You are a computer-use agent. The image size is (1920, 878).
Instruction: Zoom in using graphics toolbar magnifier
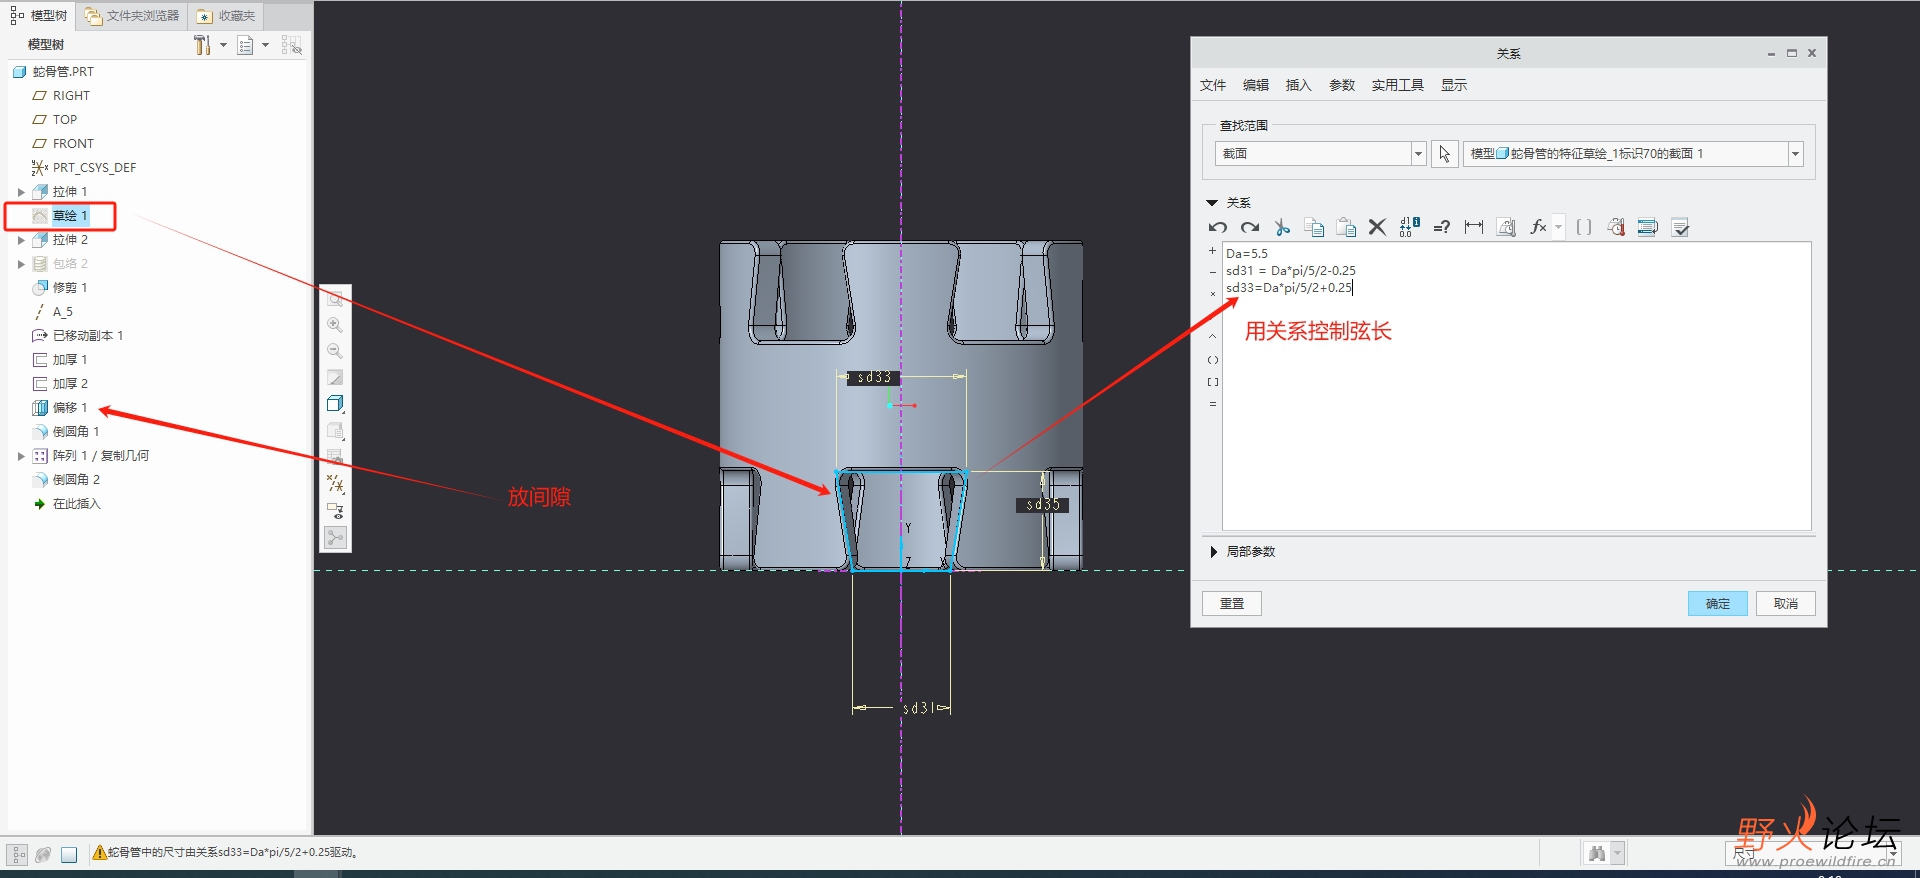pos(335,325)
